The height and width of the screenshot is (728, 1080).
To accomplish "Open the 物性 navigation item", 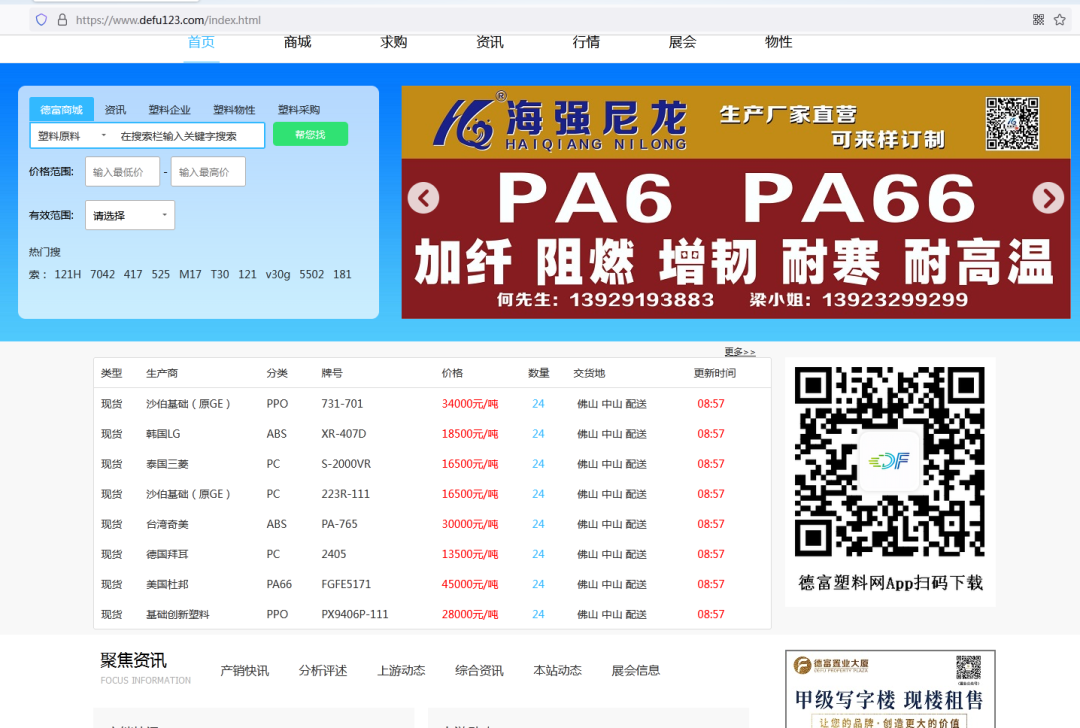I will [778, 42].
